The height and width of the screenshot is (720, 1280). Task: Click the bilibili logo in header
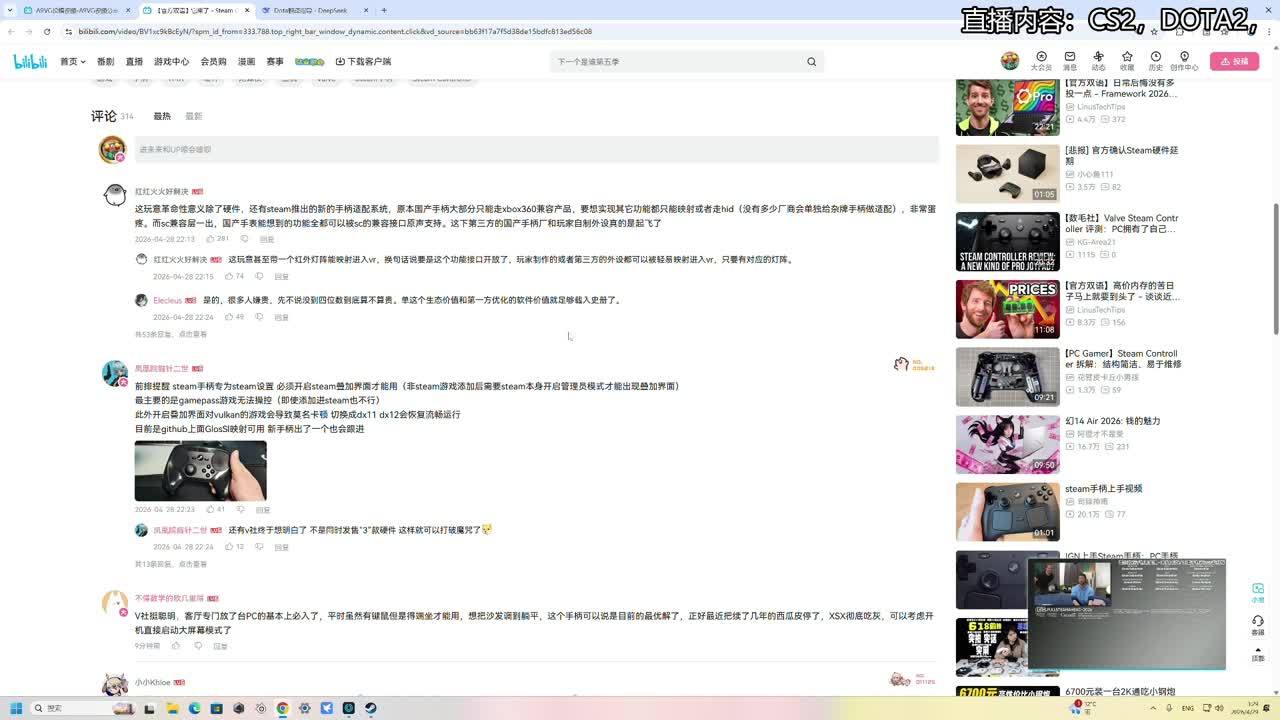30,62
